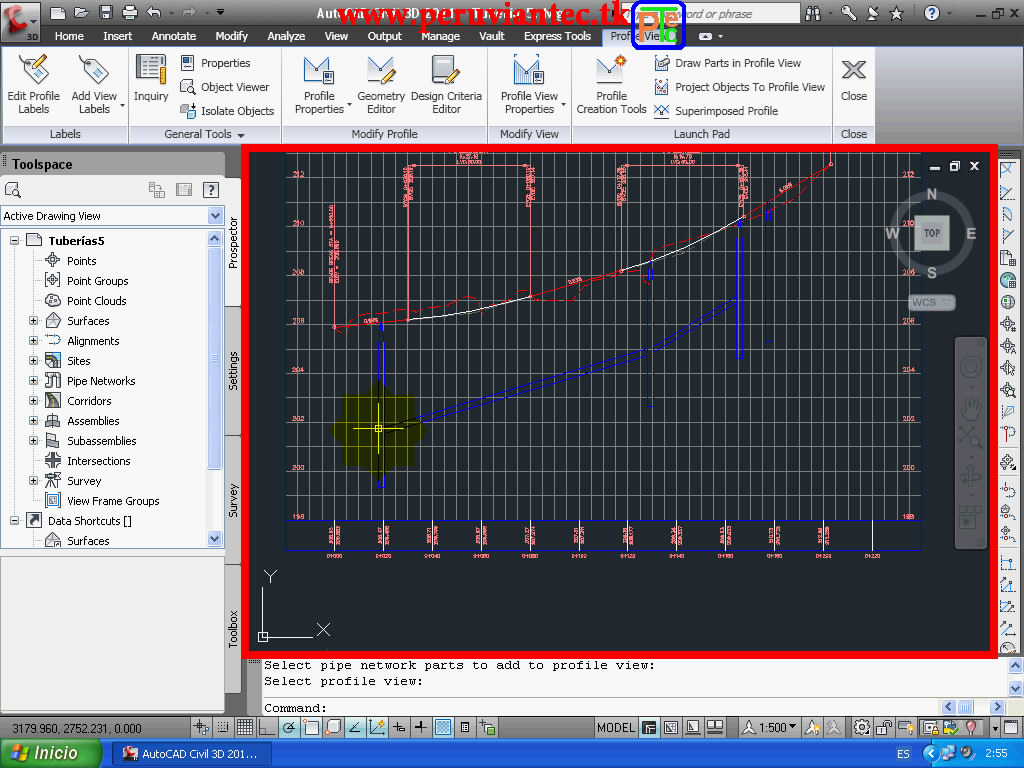Screen dimensions: 1024x768
Task: Toggle Grid Display in status bar
Action: tap(245, 727)
